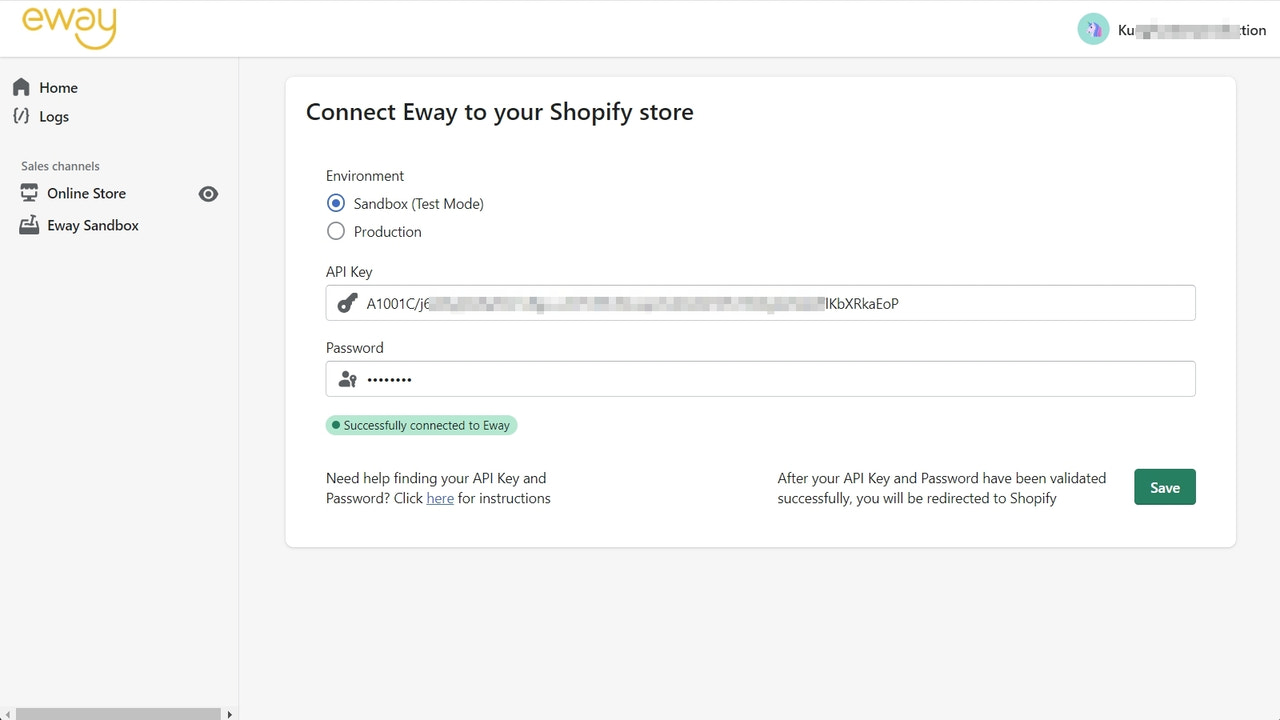Click the scrollbar right arrow
This screenshot has width=1280, height=720.
pyautogui.click(x=230, y=714)
